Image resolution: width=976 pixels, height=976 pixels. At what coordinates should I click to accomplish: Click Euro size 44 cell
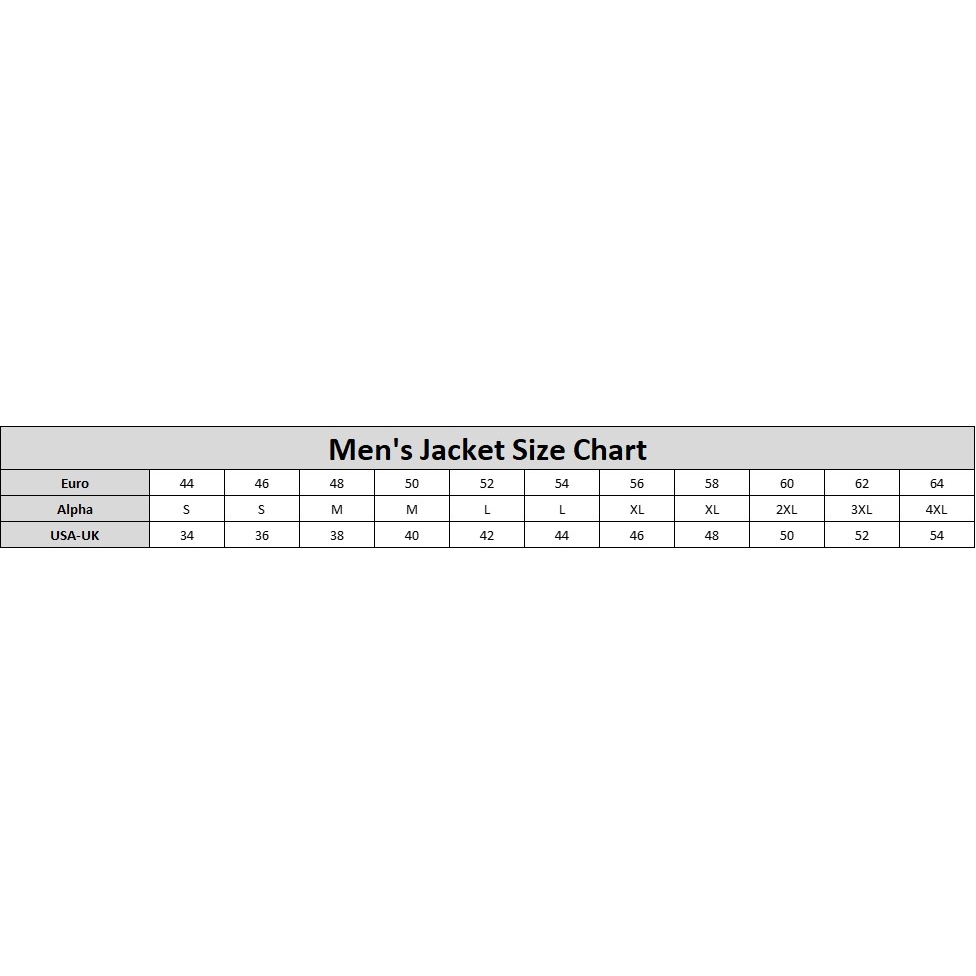click(187, 483)
